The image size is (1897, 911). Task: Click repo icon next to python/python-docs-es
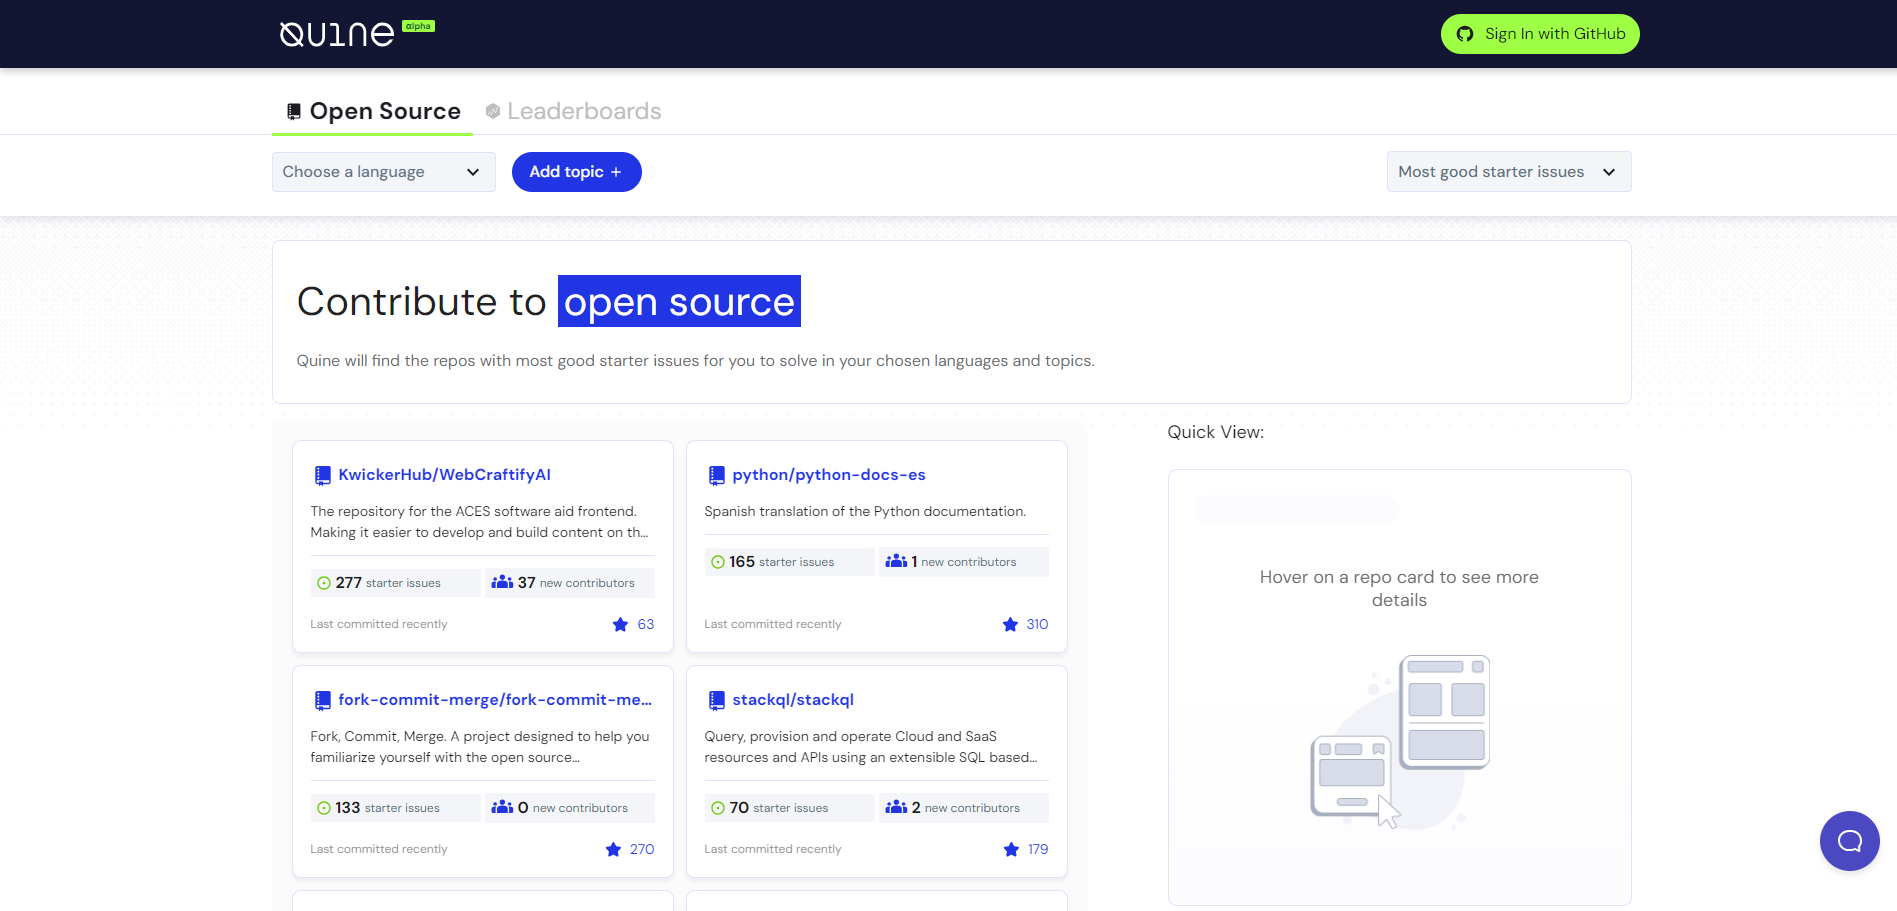tap(717, 475)
